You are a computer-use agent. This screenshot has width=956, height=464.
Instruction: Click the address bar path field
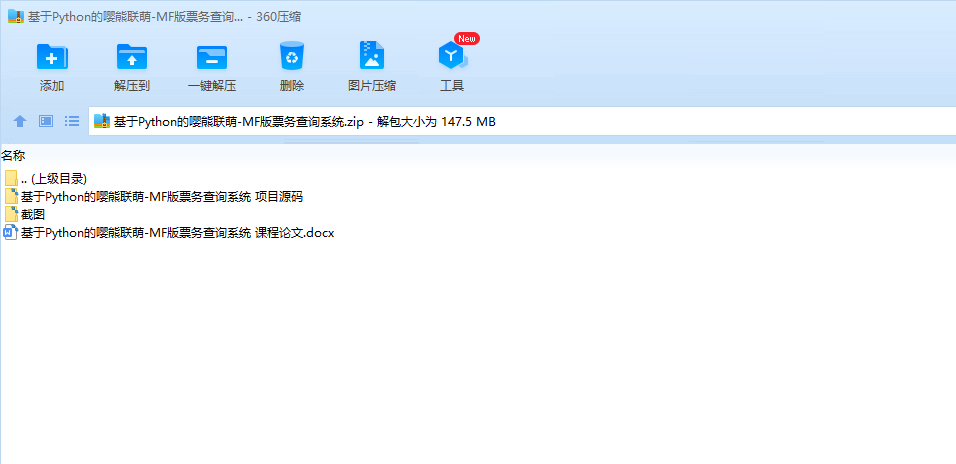click(523, 121)
